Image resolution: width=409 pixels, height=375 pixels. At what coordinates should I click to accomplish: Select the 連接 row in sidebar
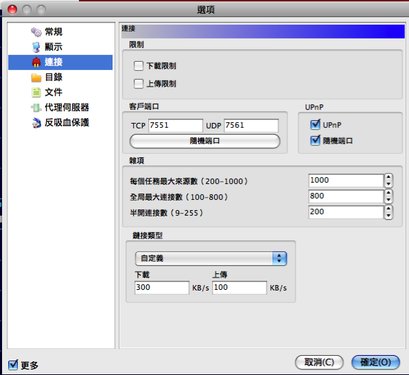coord(60,62)
